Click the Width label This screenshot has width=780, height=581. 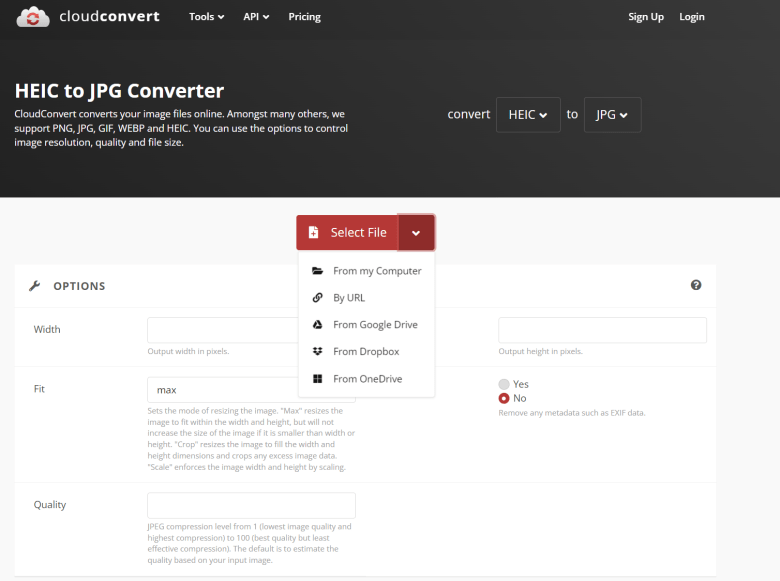(x=47, y=329)
